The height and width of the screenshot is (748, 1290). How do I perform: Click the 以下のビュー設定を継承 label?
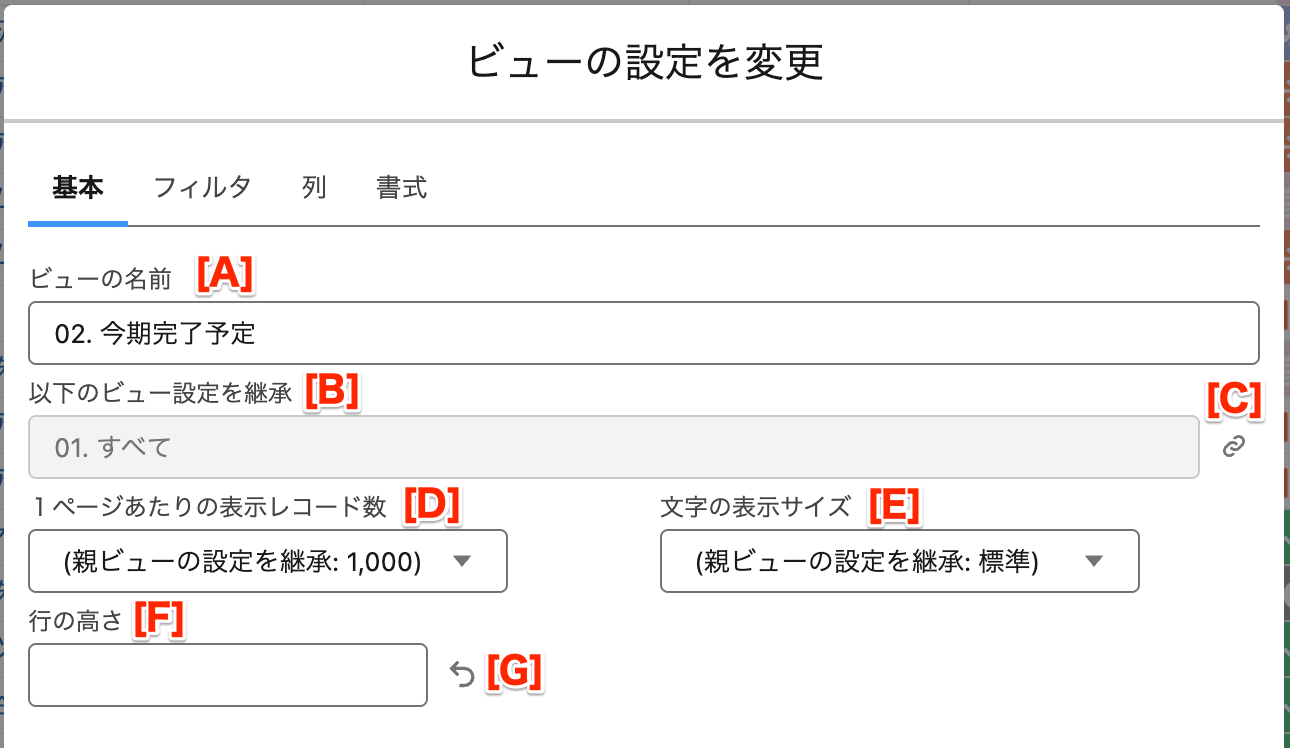[161, 394]
